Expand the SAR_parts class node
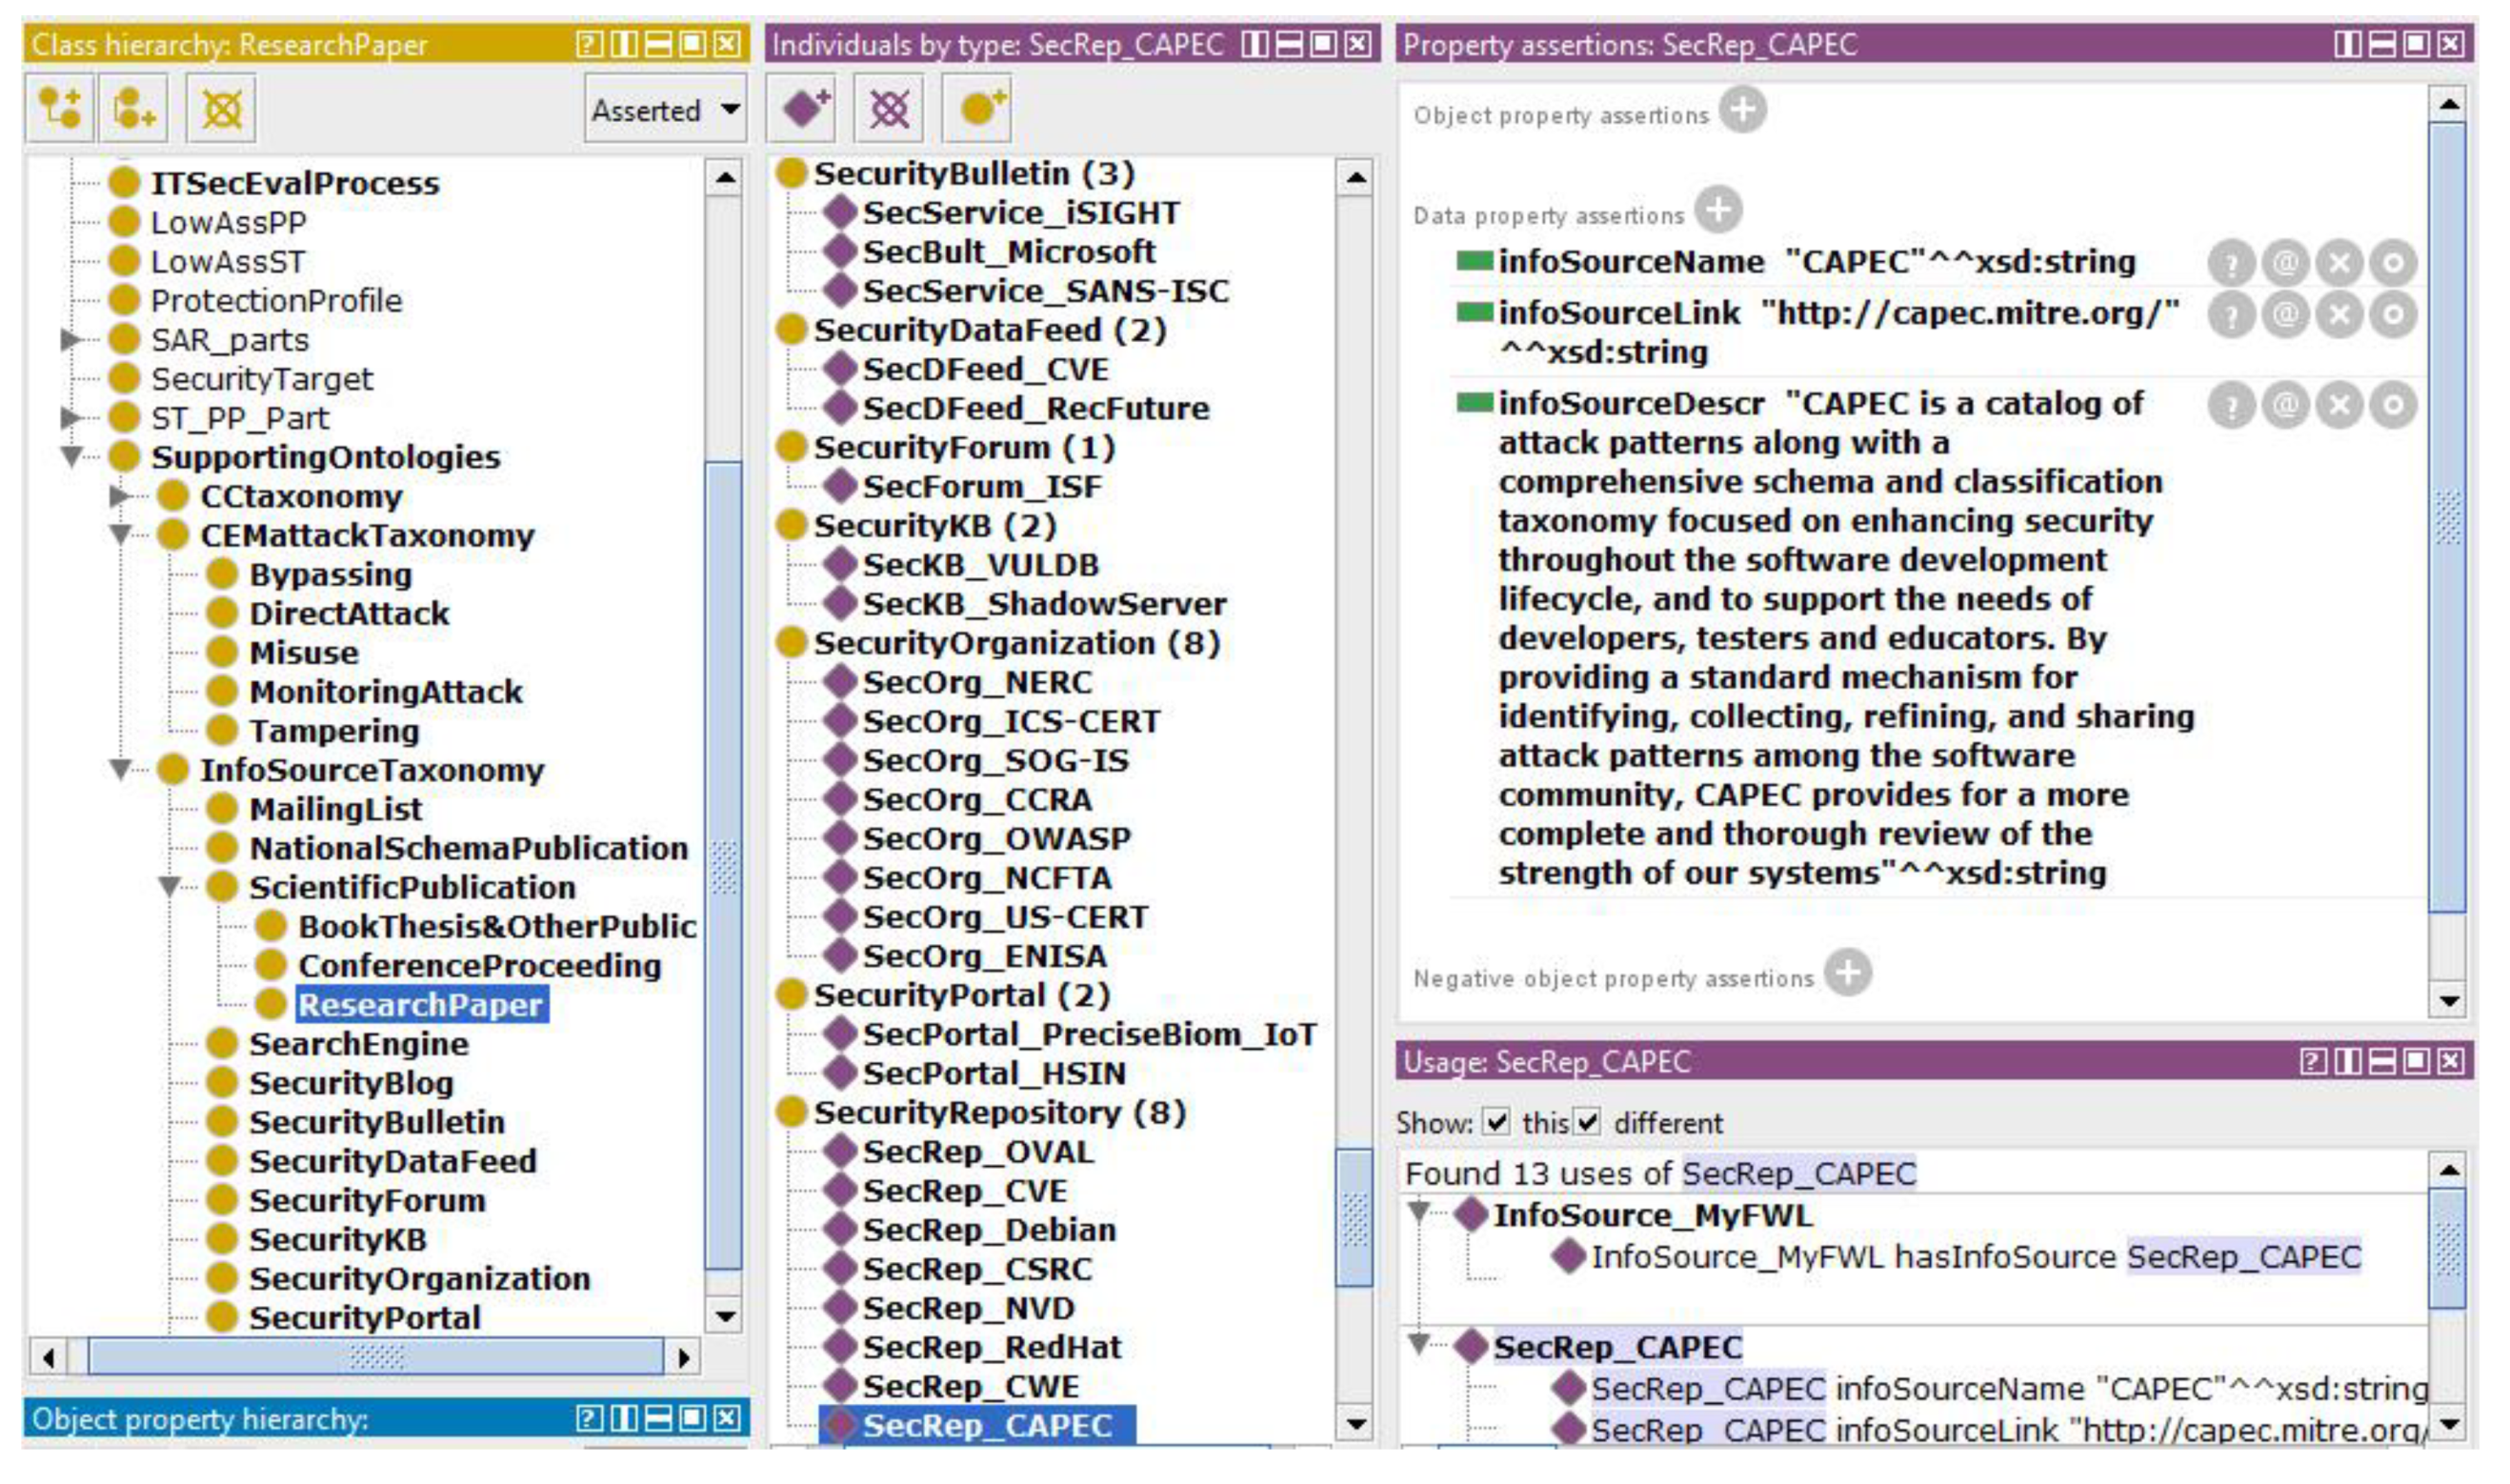 point(70,340)
